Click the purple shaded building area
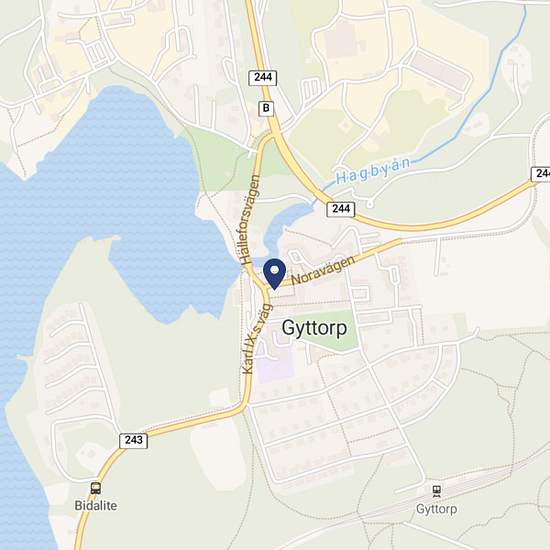 (x=275, y=365)
